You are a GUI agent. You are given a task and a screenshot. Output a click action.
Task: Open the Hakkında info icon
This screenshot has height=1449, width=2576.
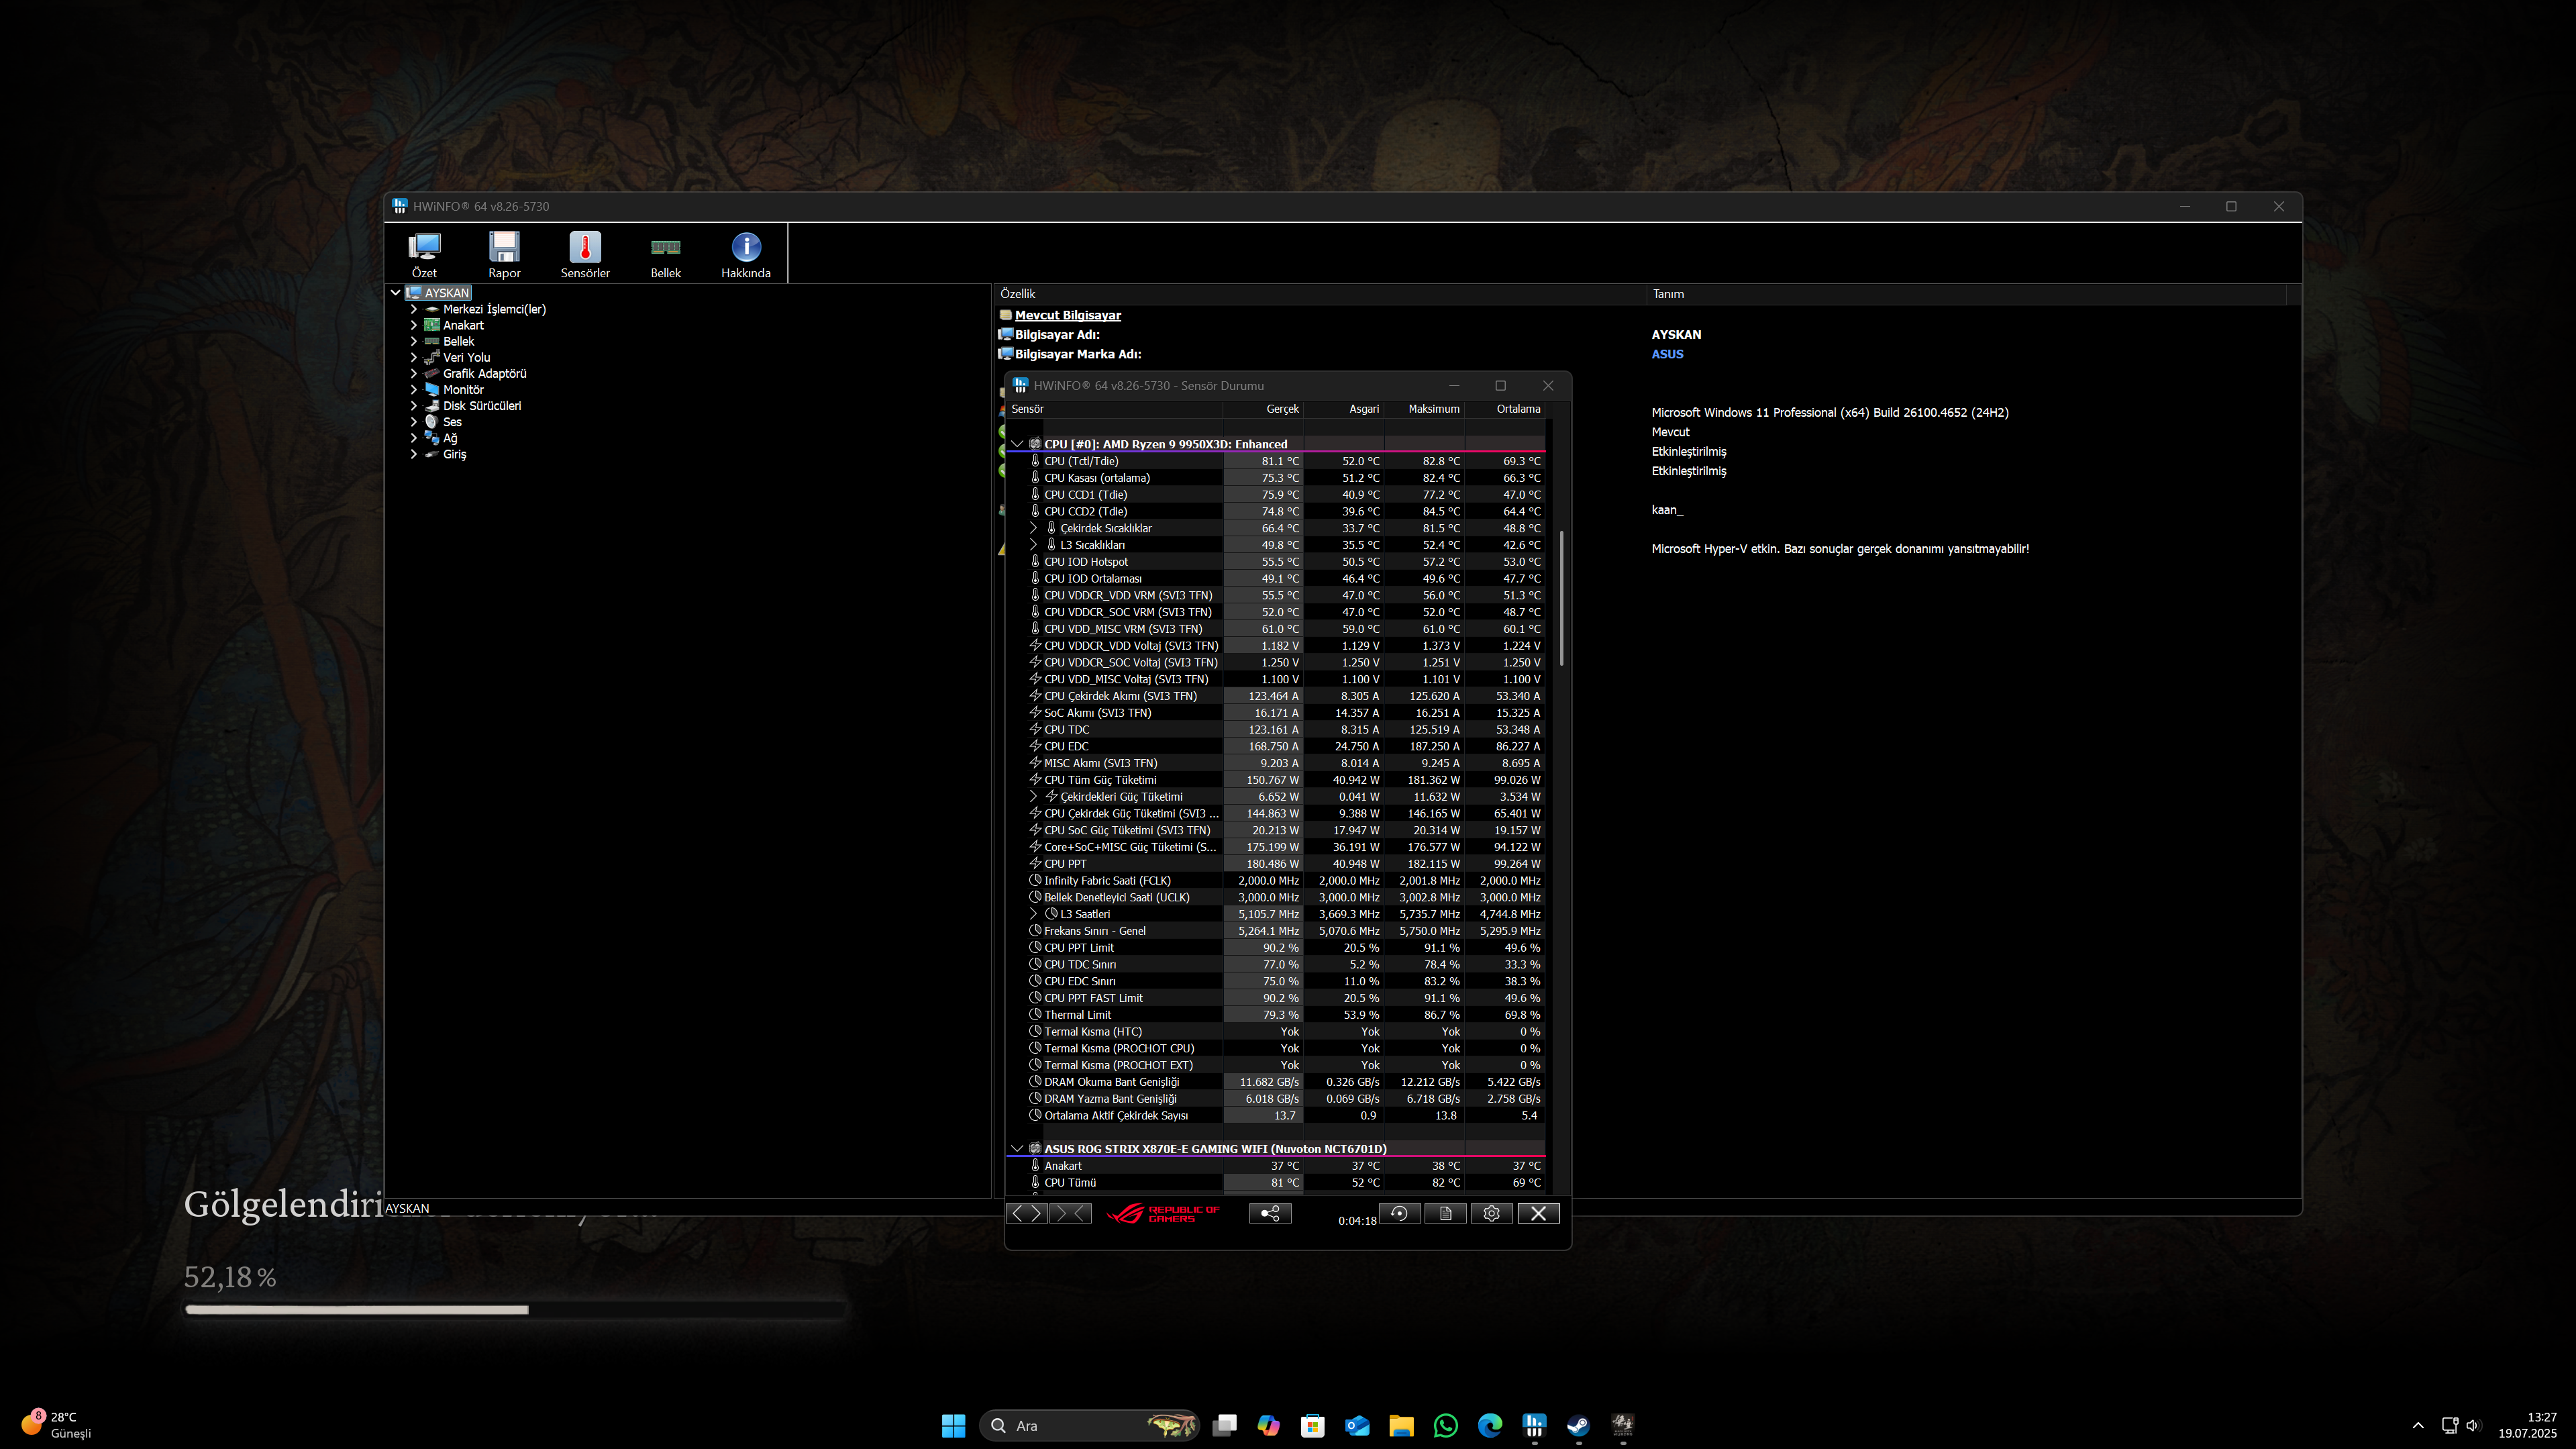tap(746, 254)
